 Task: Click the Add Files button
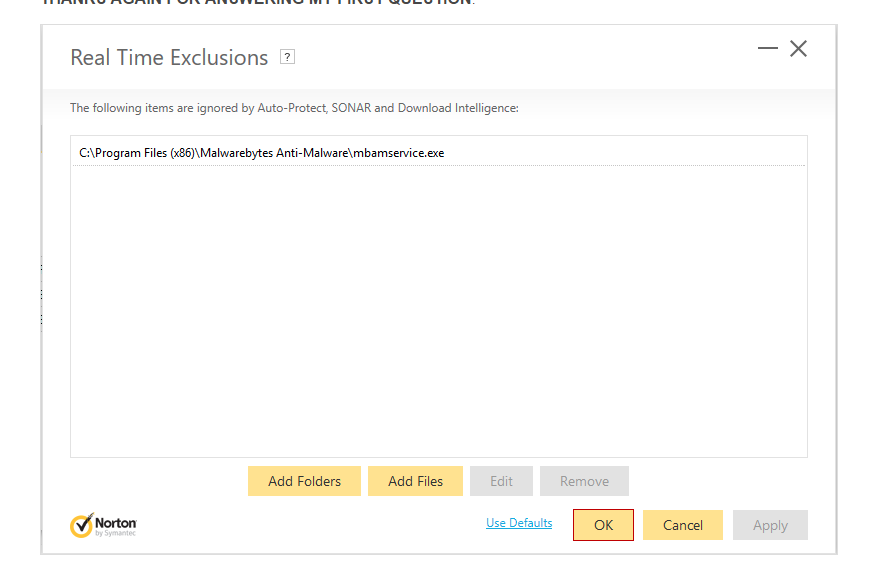415,481
